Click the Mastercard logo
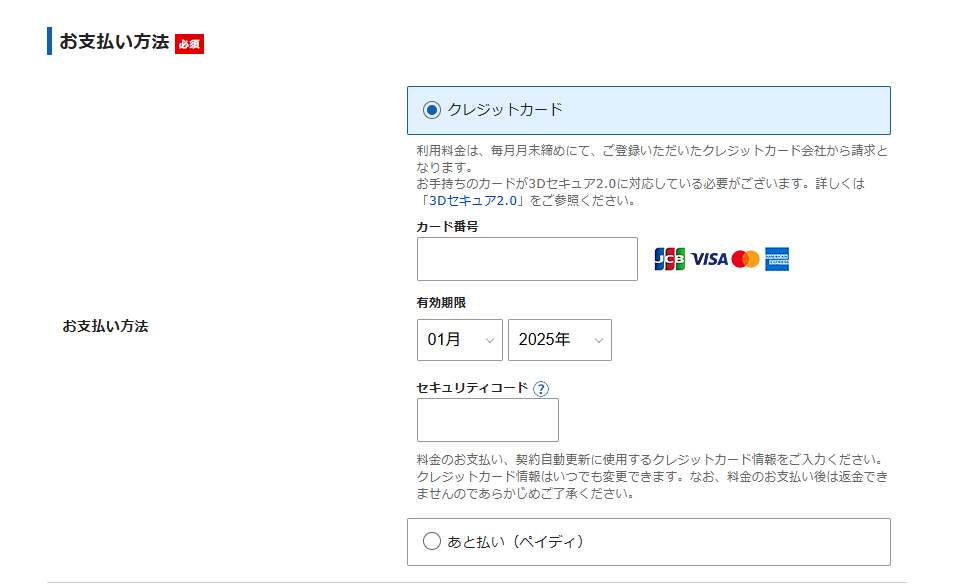Viewport: 958px width, 588px height. pyautogui.click(x=745, y=259)
